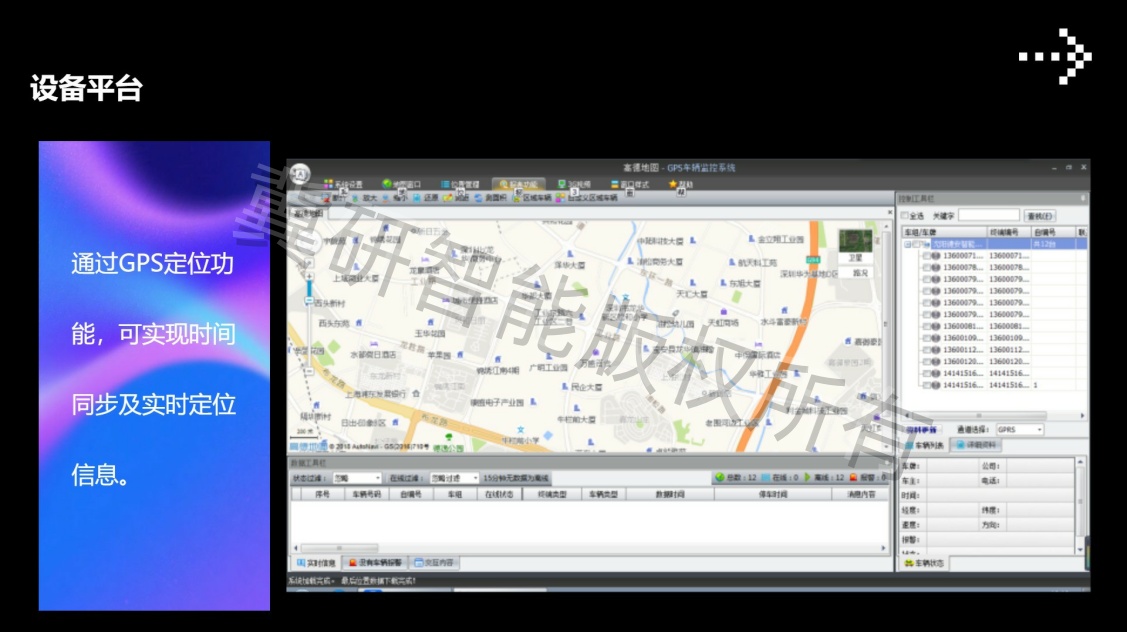
Task: Select the 高德地图 map document tab
Action: coord(308,214)
